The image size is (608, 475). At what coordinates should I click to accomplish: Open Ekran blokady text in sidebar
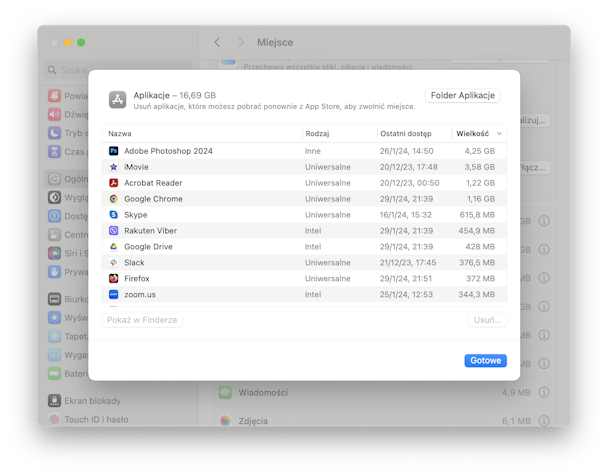click(x=92, y=401)
